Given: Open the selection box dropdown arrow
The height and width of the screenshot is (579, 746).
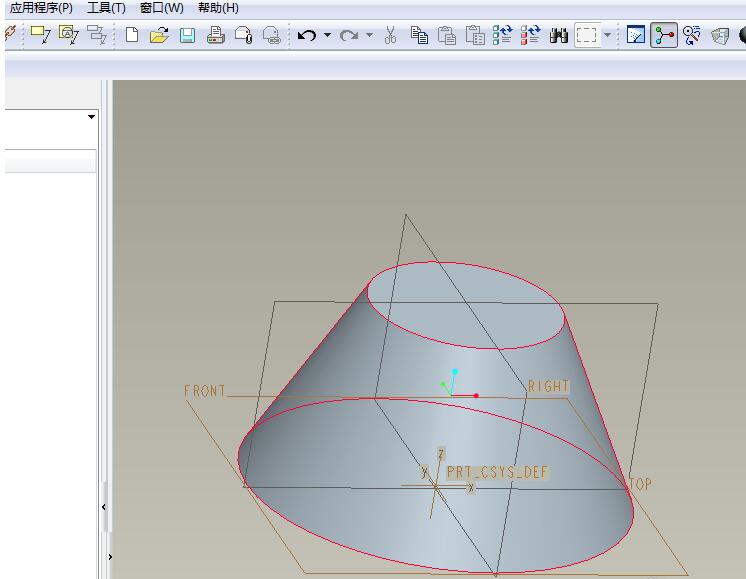Looking at the screenshot, I should pos(607,35).
